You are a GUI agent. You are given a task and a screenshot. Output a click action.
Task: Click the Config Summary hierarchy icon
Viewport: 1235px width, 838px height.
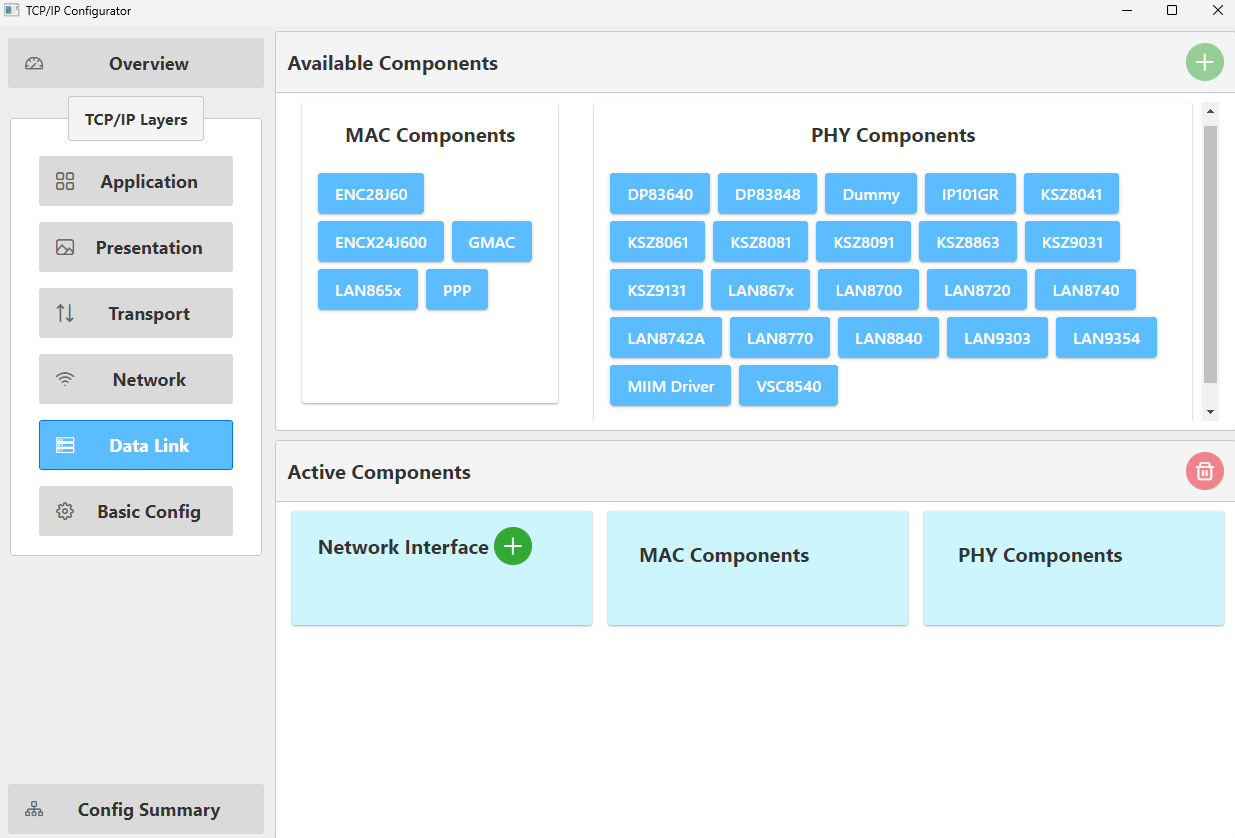coord(34,810)
